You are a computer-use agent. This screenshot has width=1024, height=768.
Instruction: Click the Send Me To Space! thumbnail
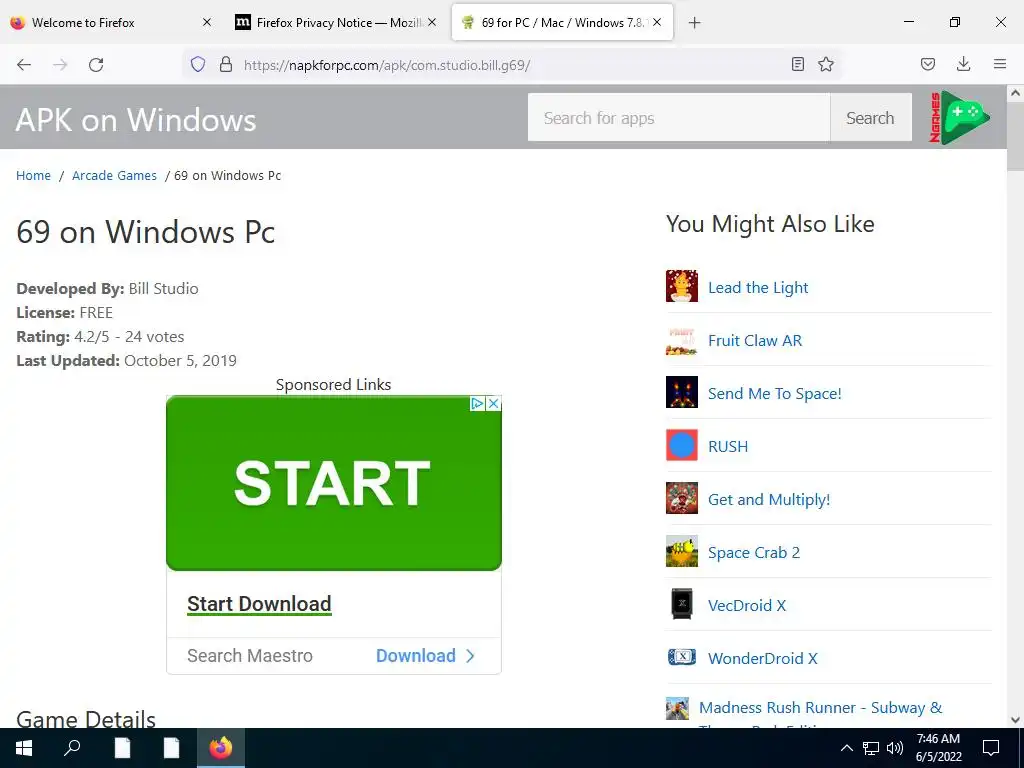pyautogui.click(x=682, y=392)
